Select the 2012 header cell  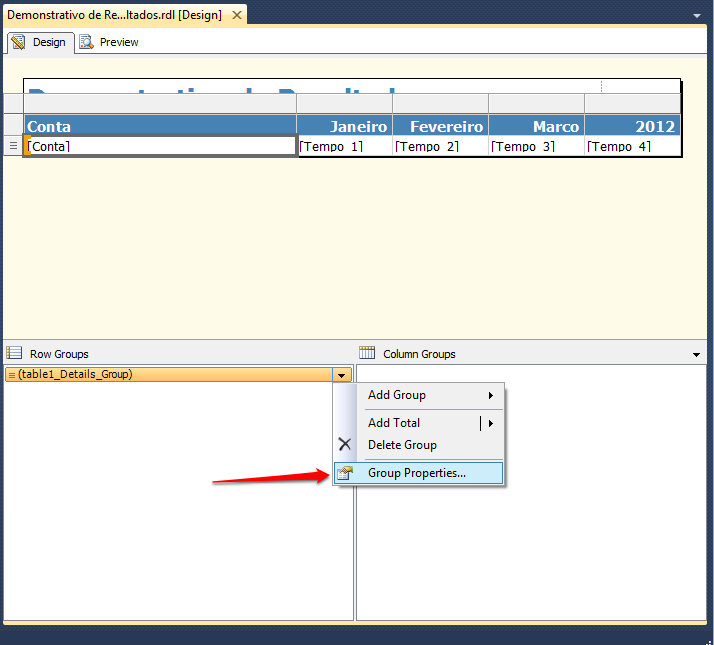[x=632, y=126]
